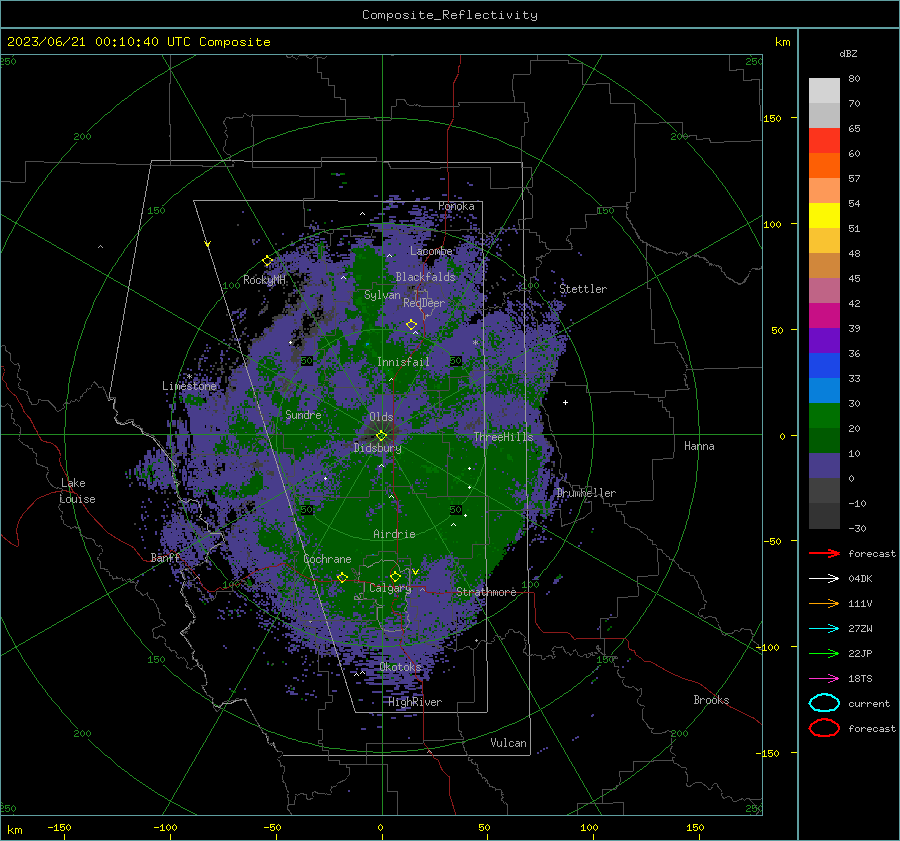Click the HighRiver city label
Image resolution: width=900 pixels, height=841 pixels.
click(x=415, y=702)
